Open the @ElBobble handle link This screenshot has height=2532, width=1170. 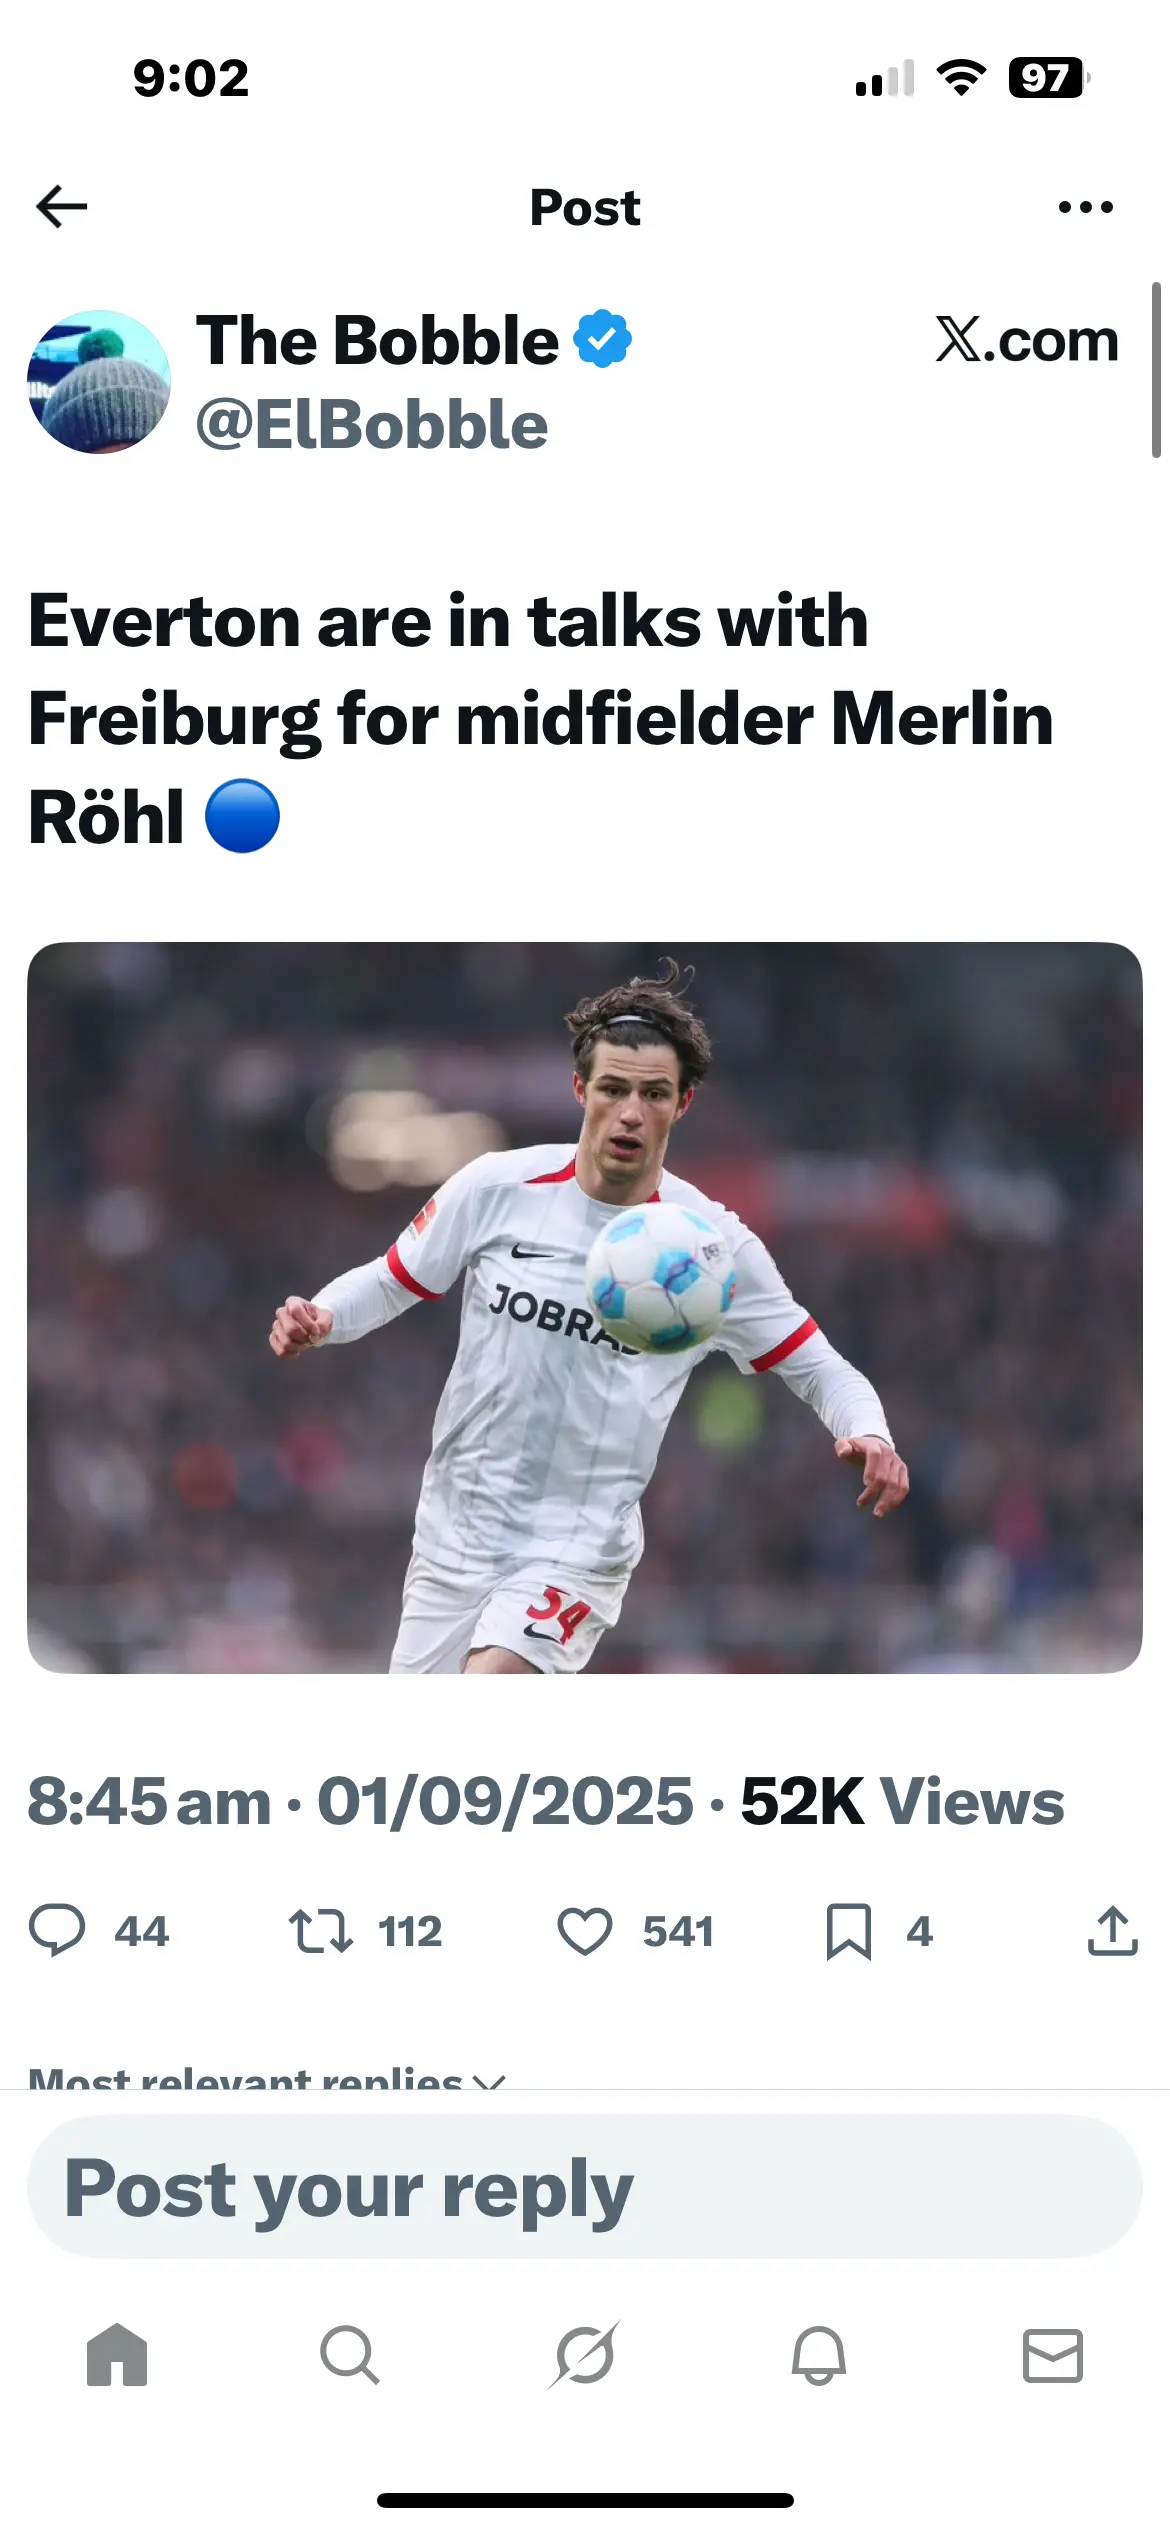(372, 426)
